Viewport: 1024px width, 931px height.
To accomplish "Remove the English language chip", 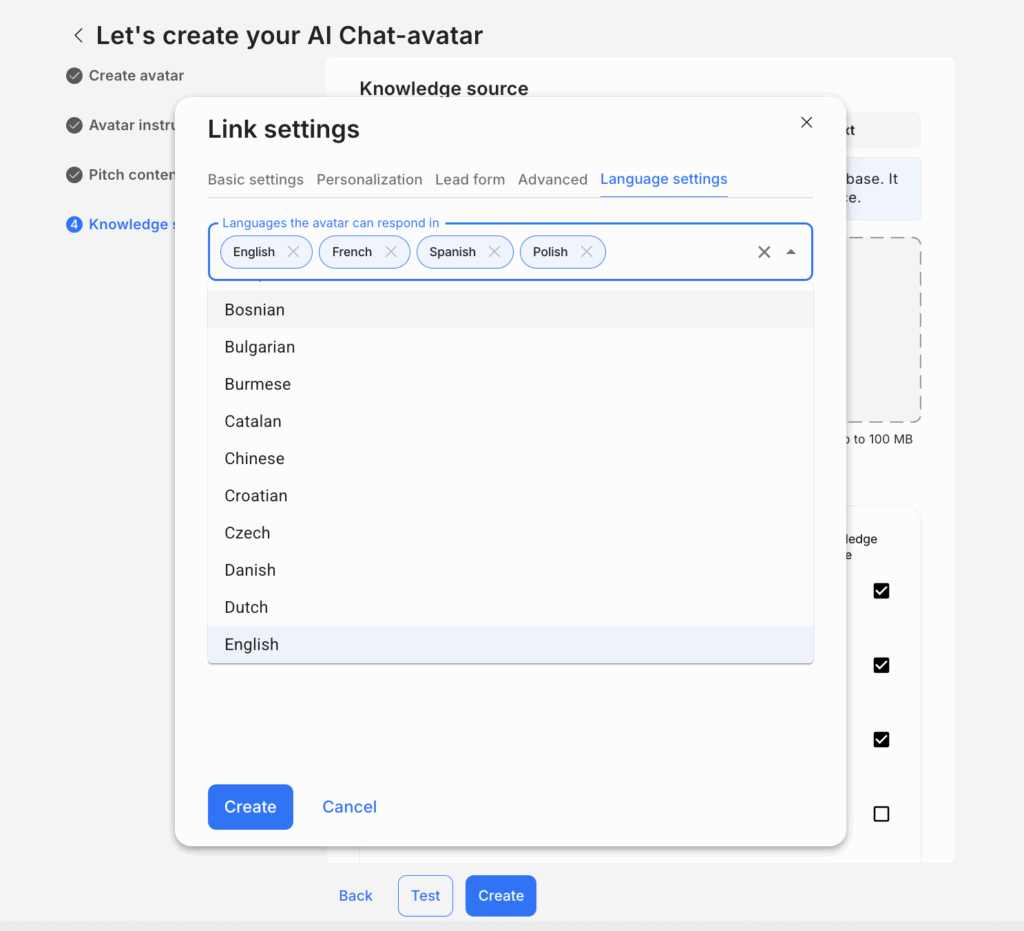I will pos(293,252).
